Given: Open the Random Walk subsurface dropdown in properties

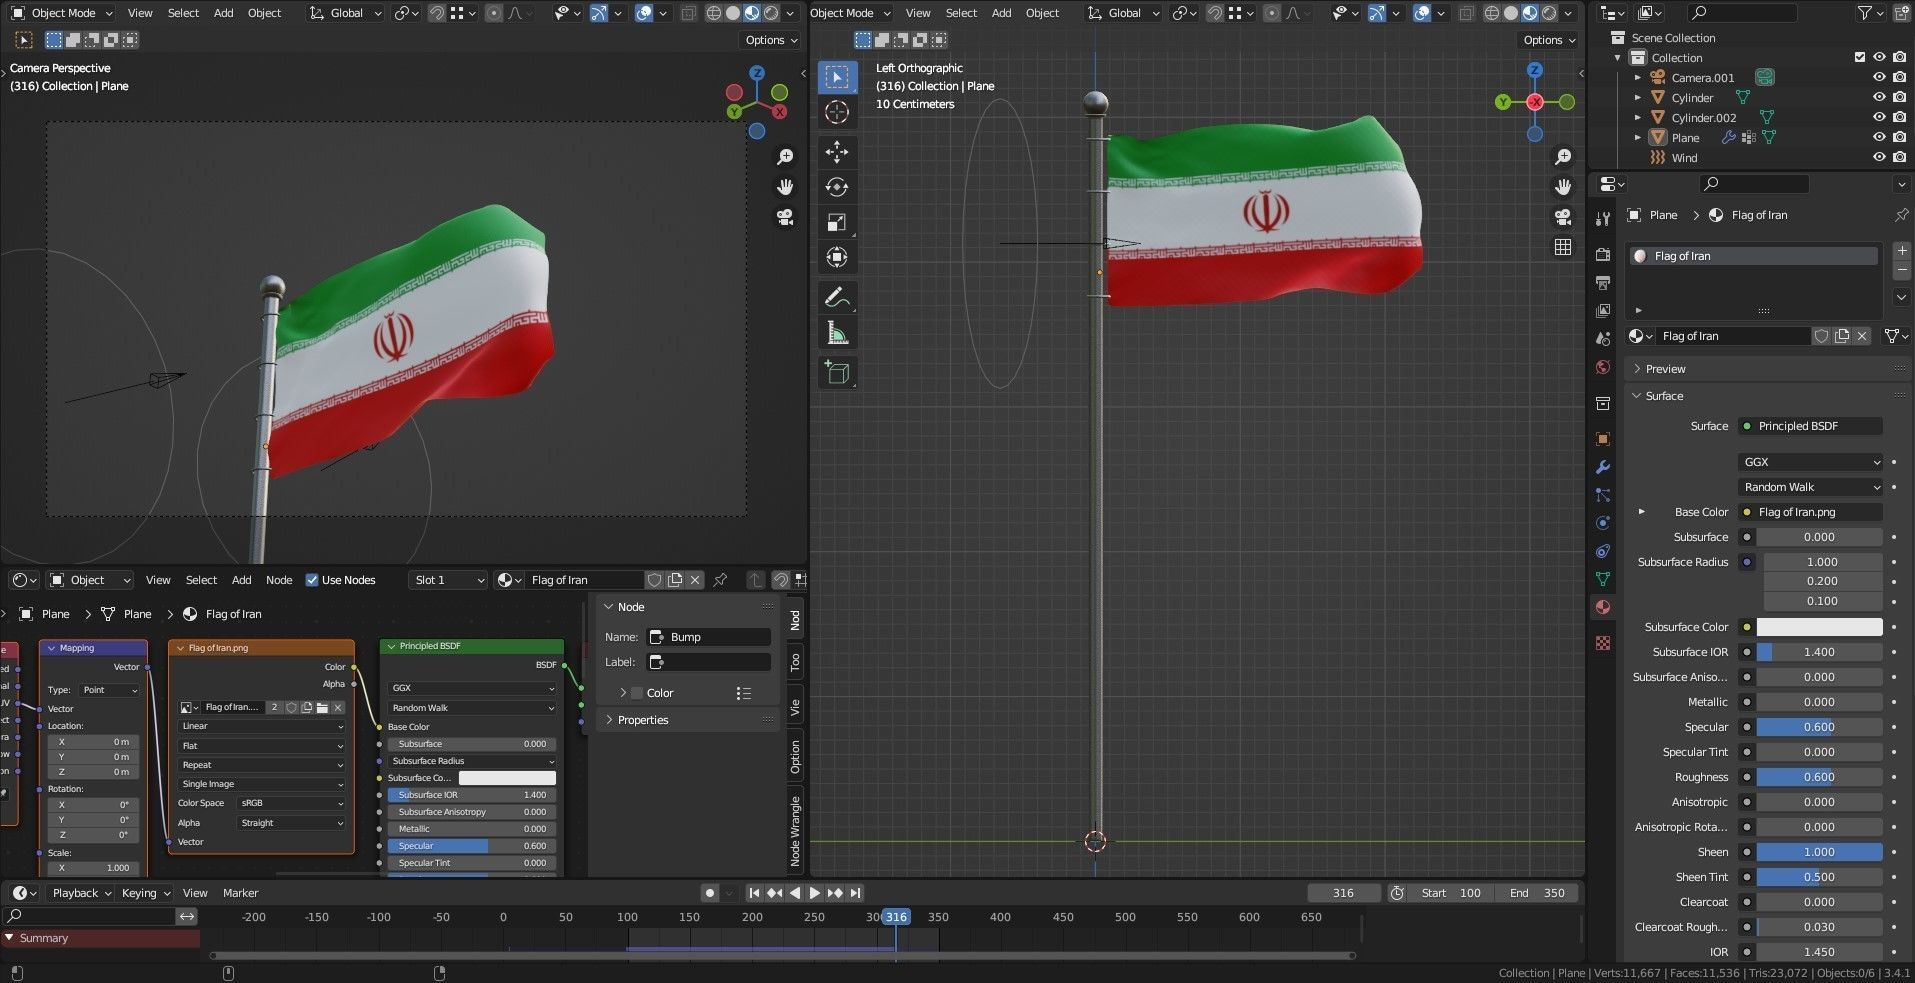Looking at the screenshot, I should 1811,487.
